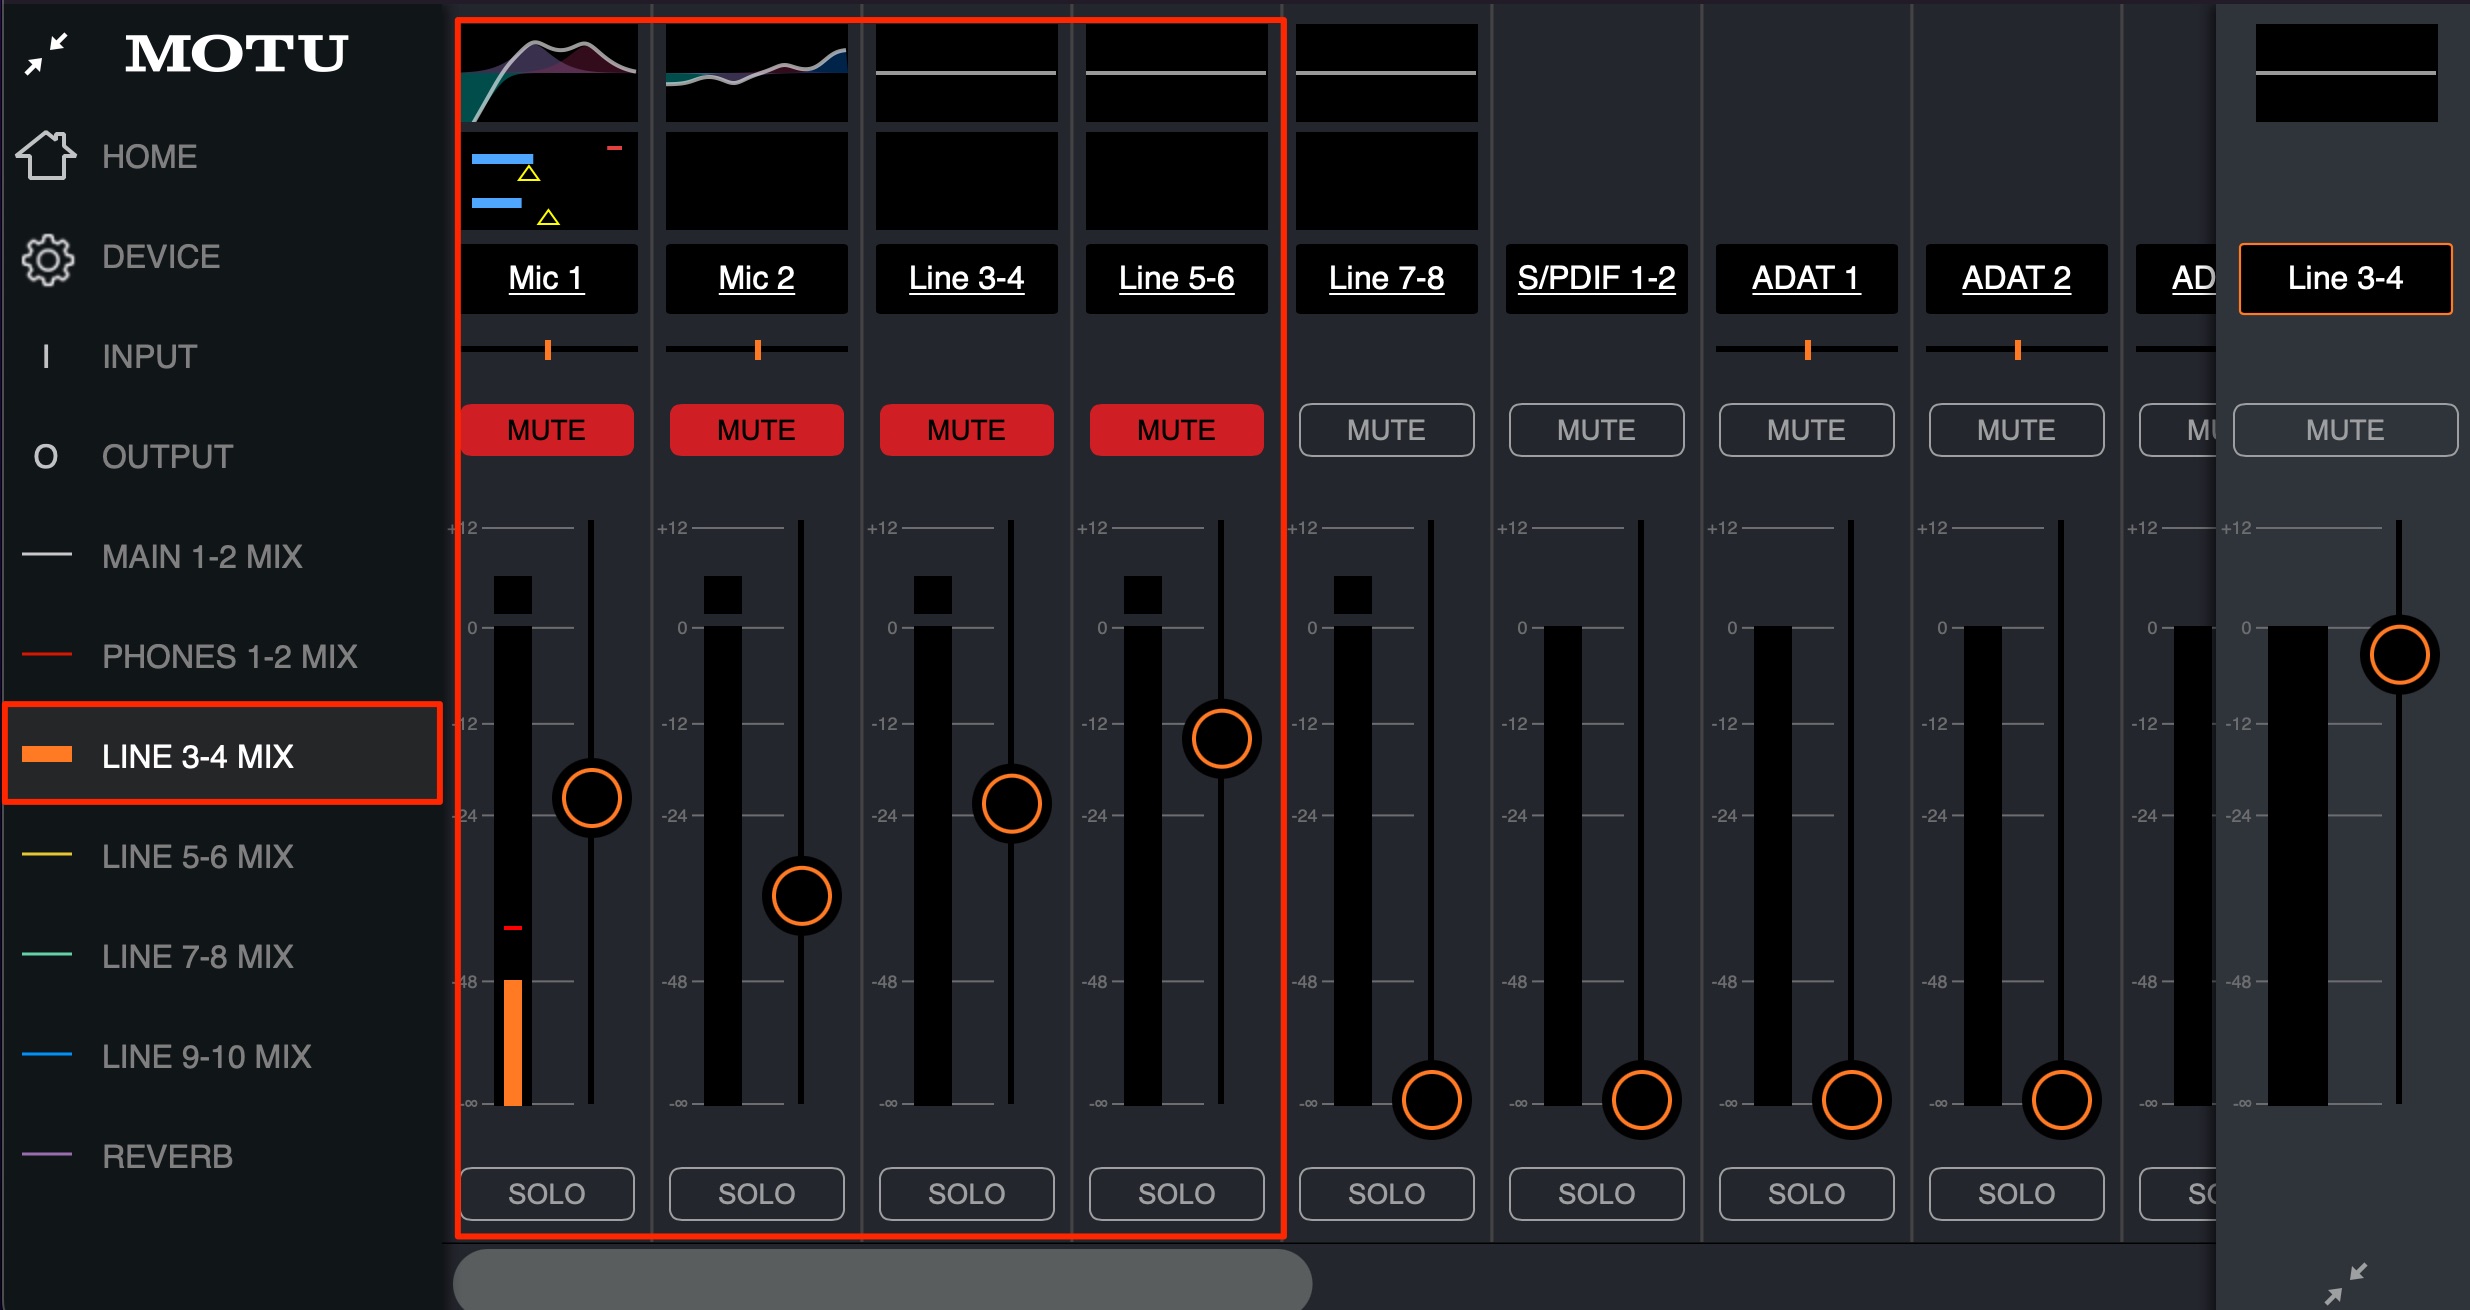Solo the Mic 1 channel
2470x1310 pixels.
547,1194
